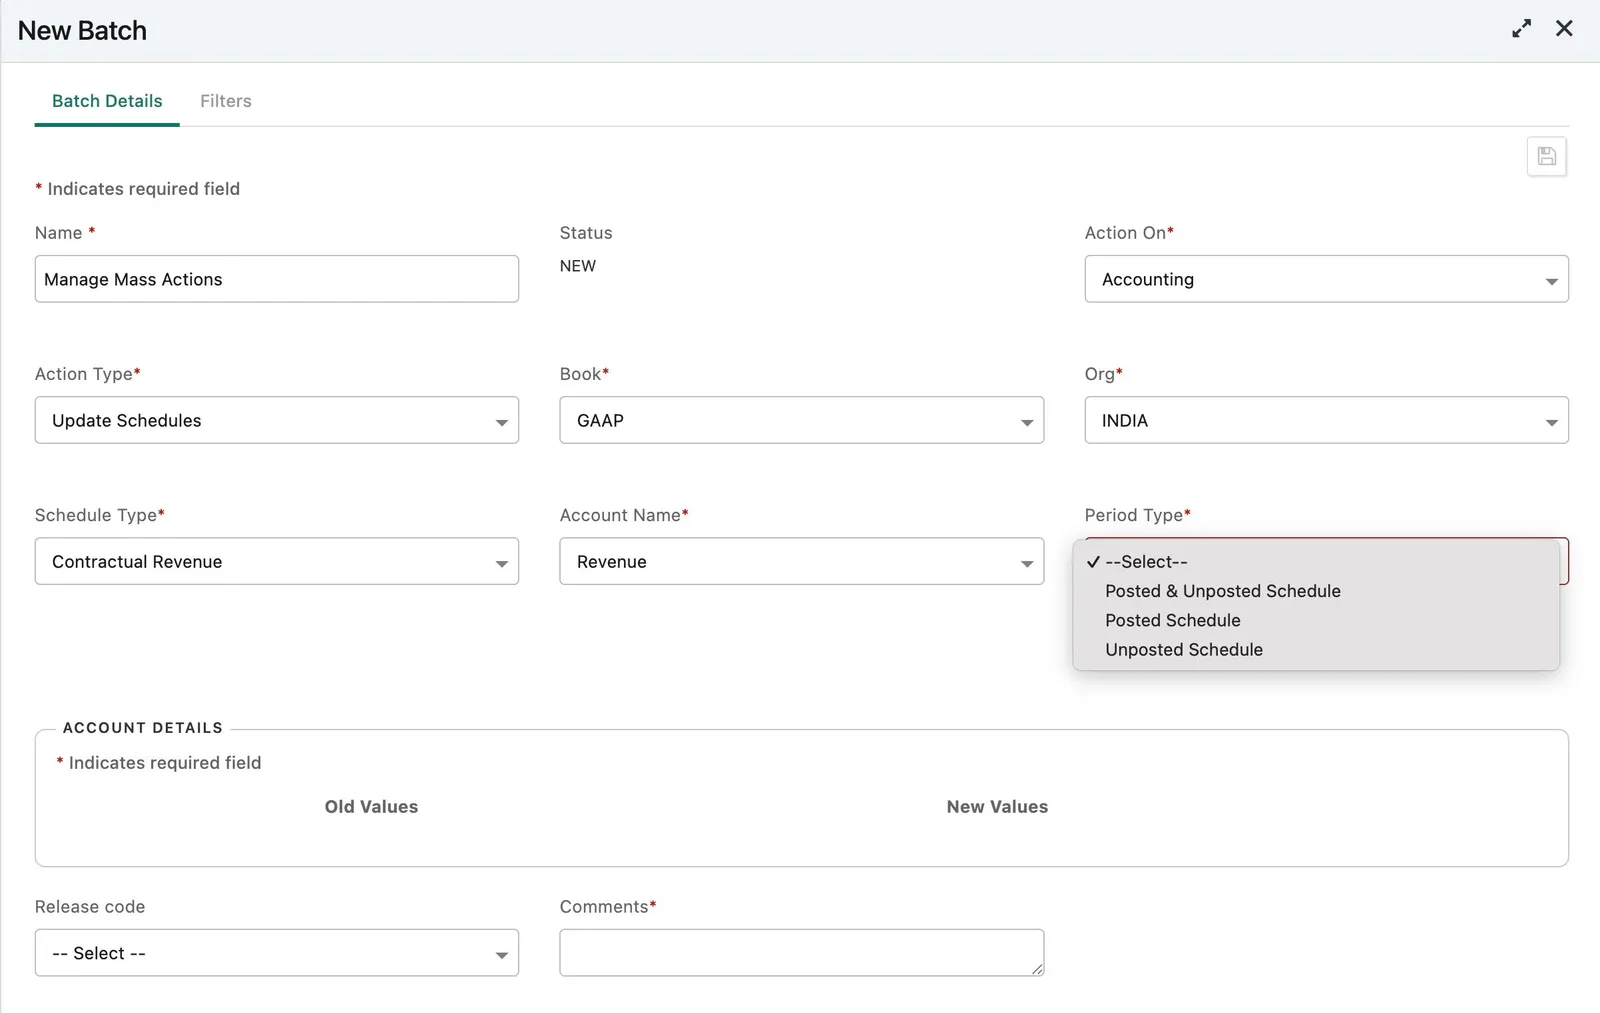The width and height of the screenshot is (1600, 1013).
Task: Click the New Values column heading
Action: point(997,807)
